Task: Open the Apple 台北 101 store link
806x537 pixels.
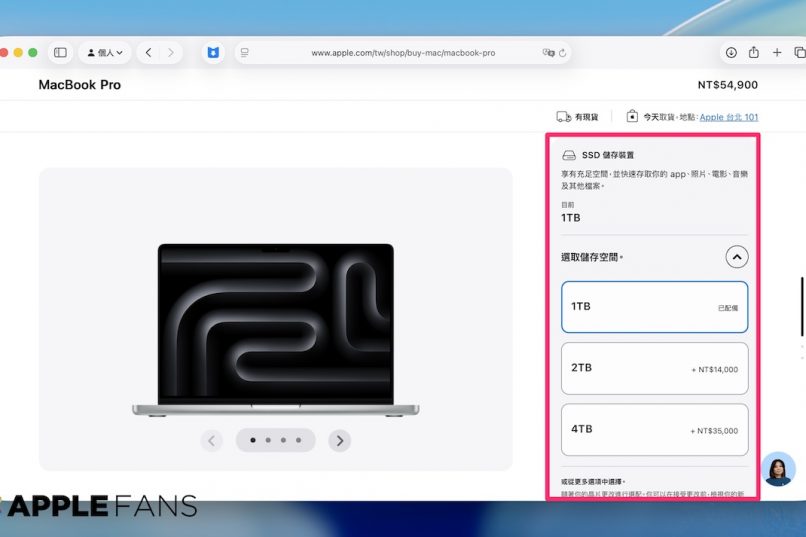Action: [728, 117]
